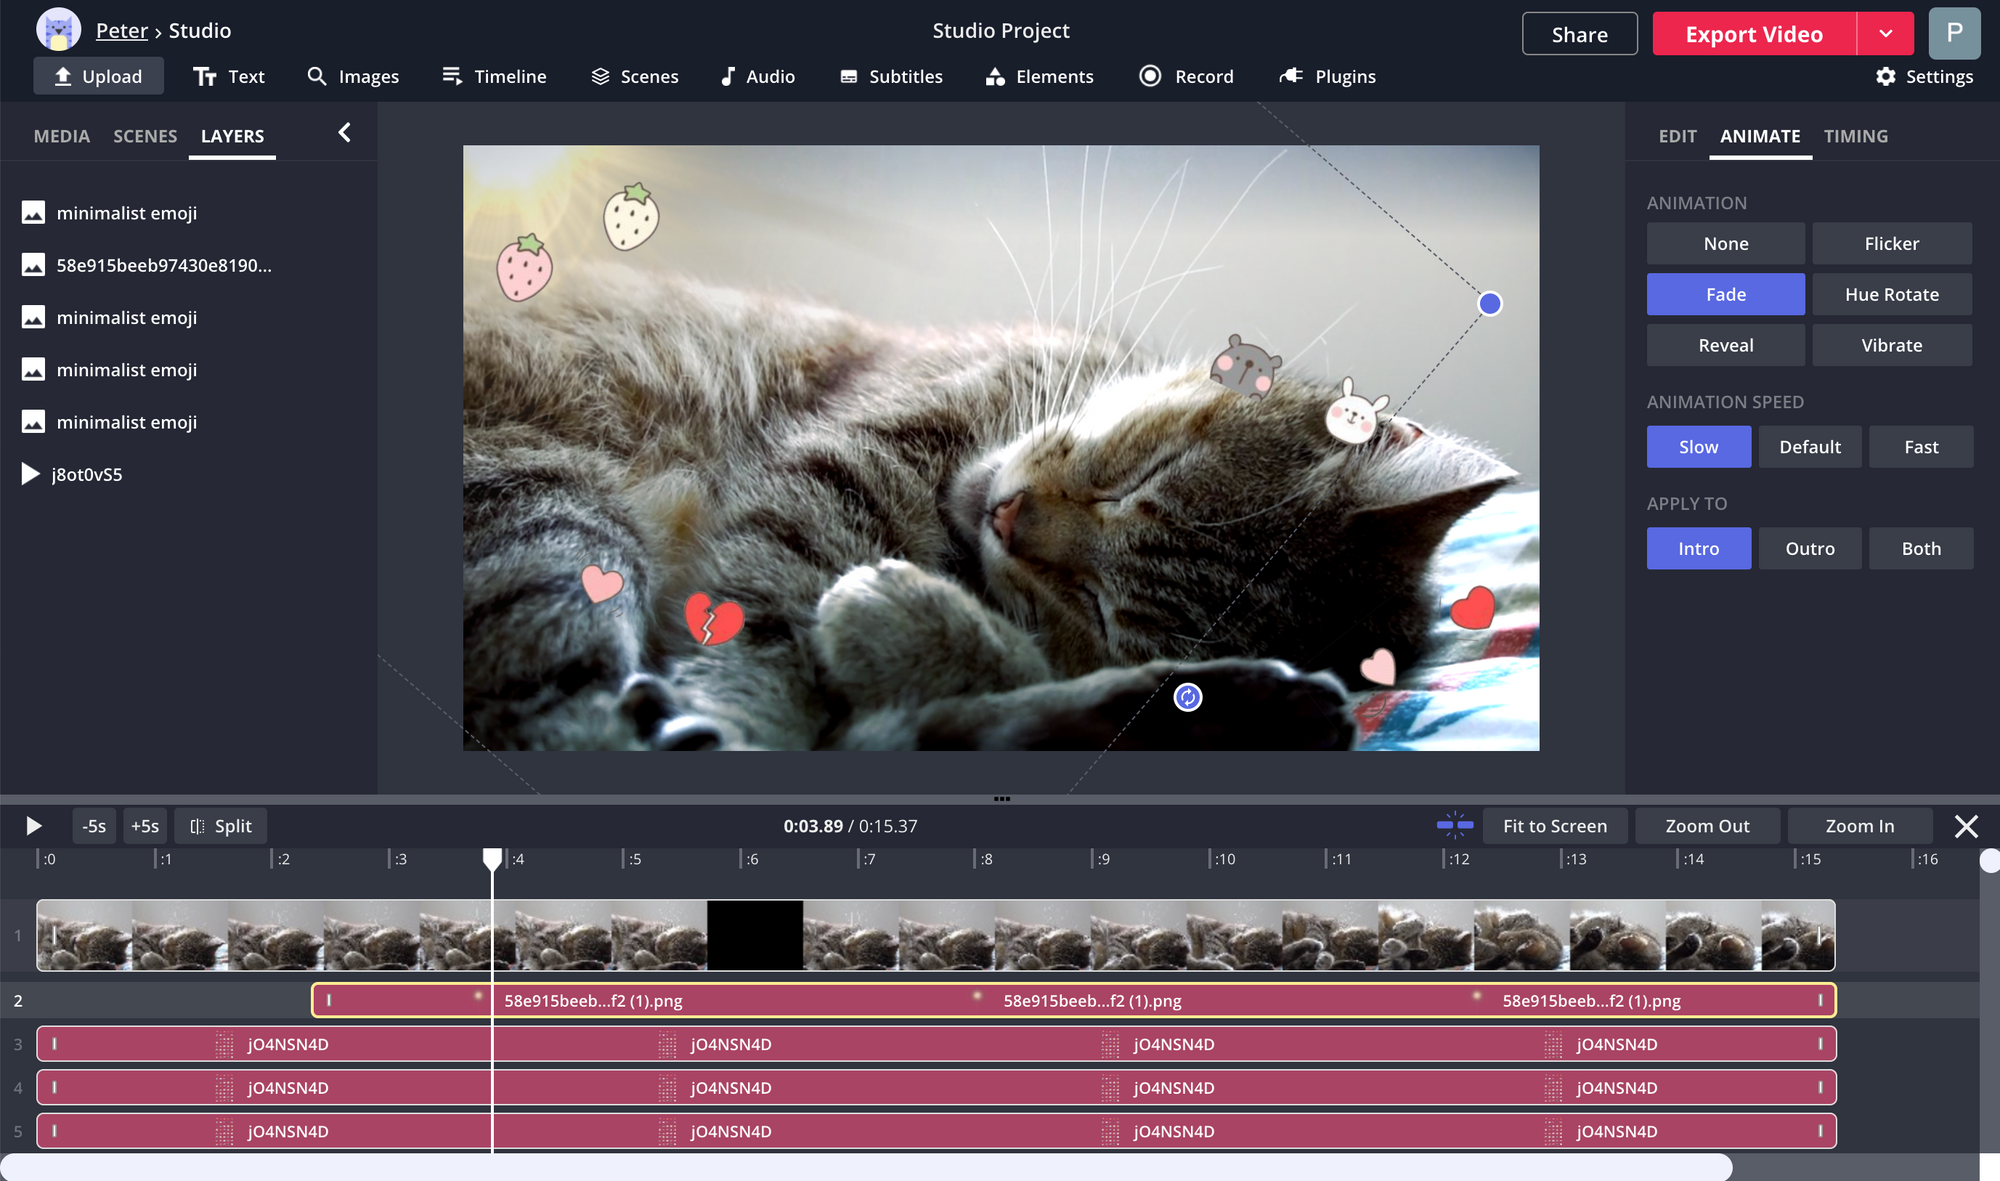Image resolution: width=2000 pixels, height=1181 pixels.
Task: Open the Plugins menu
Action: pos(1327,76)
